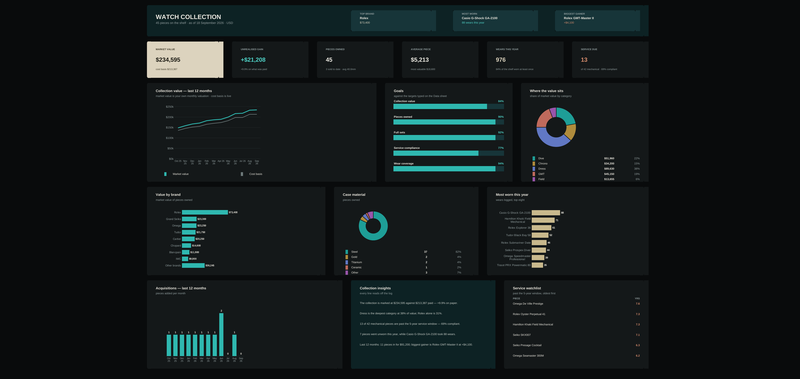Click the Rolex Oyster Perpetual 41 watchlist row
Image resolution: width=800 pixels, height=379 pixels.
pyautogui.click(x=576, y=314)
